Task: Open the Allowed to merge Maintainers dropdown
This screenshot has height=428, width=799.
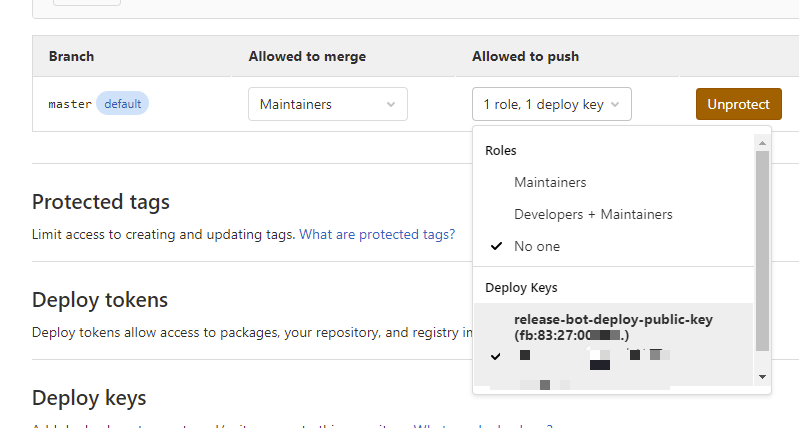Action: click(327, 104)
